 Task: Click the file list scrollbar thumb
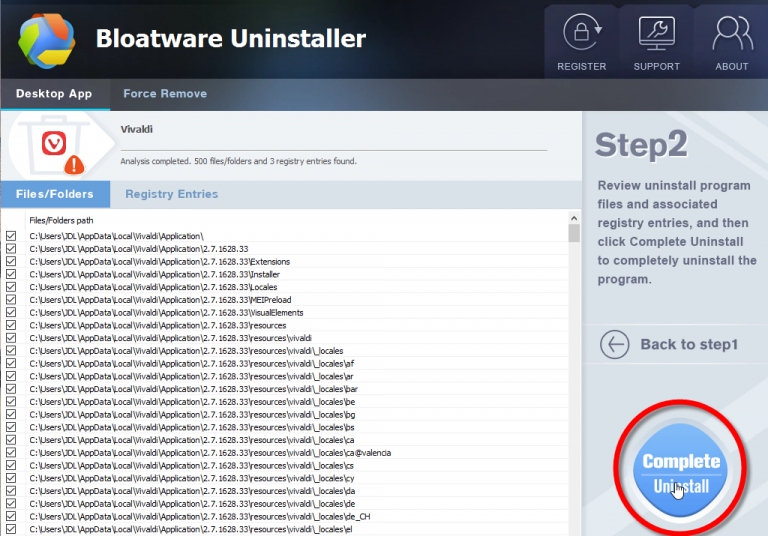pos(574,233)
